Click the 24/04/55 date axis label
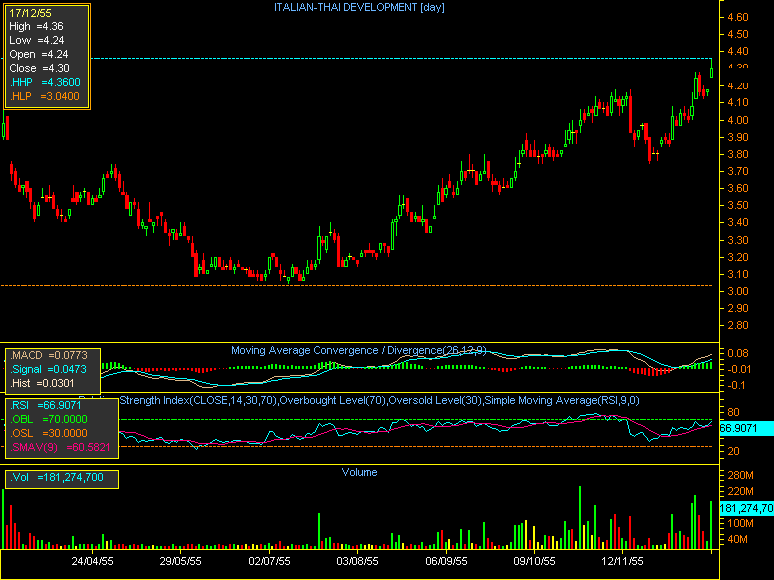The width and height of the screenshot is (774, 580). click(92, 561)
